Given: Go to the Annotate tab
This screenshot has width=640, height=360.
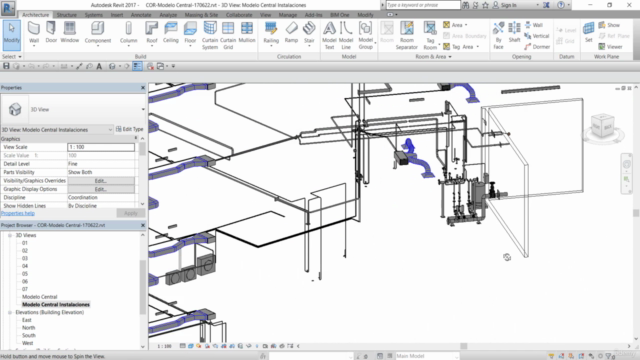Looking at the screenshot, I should [x=141, y=15].
